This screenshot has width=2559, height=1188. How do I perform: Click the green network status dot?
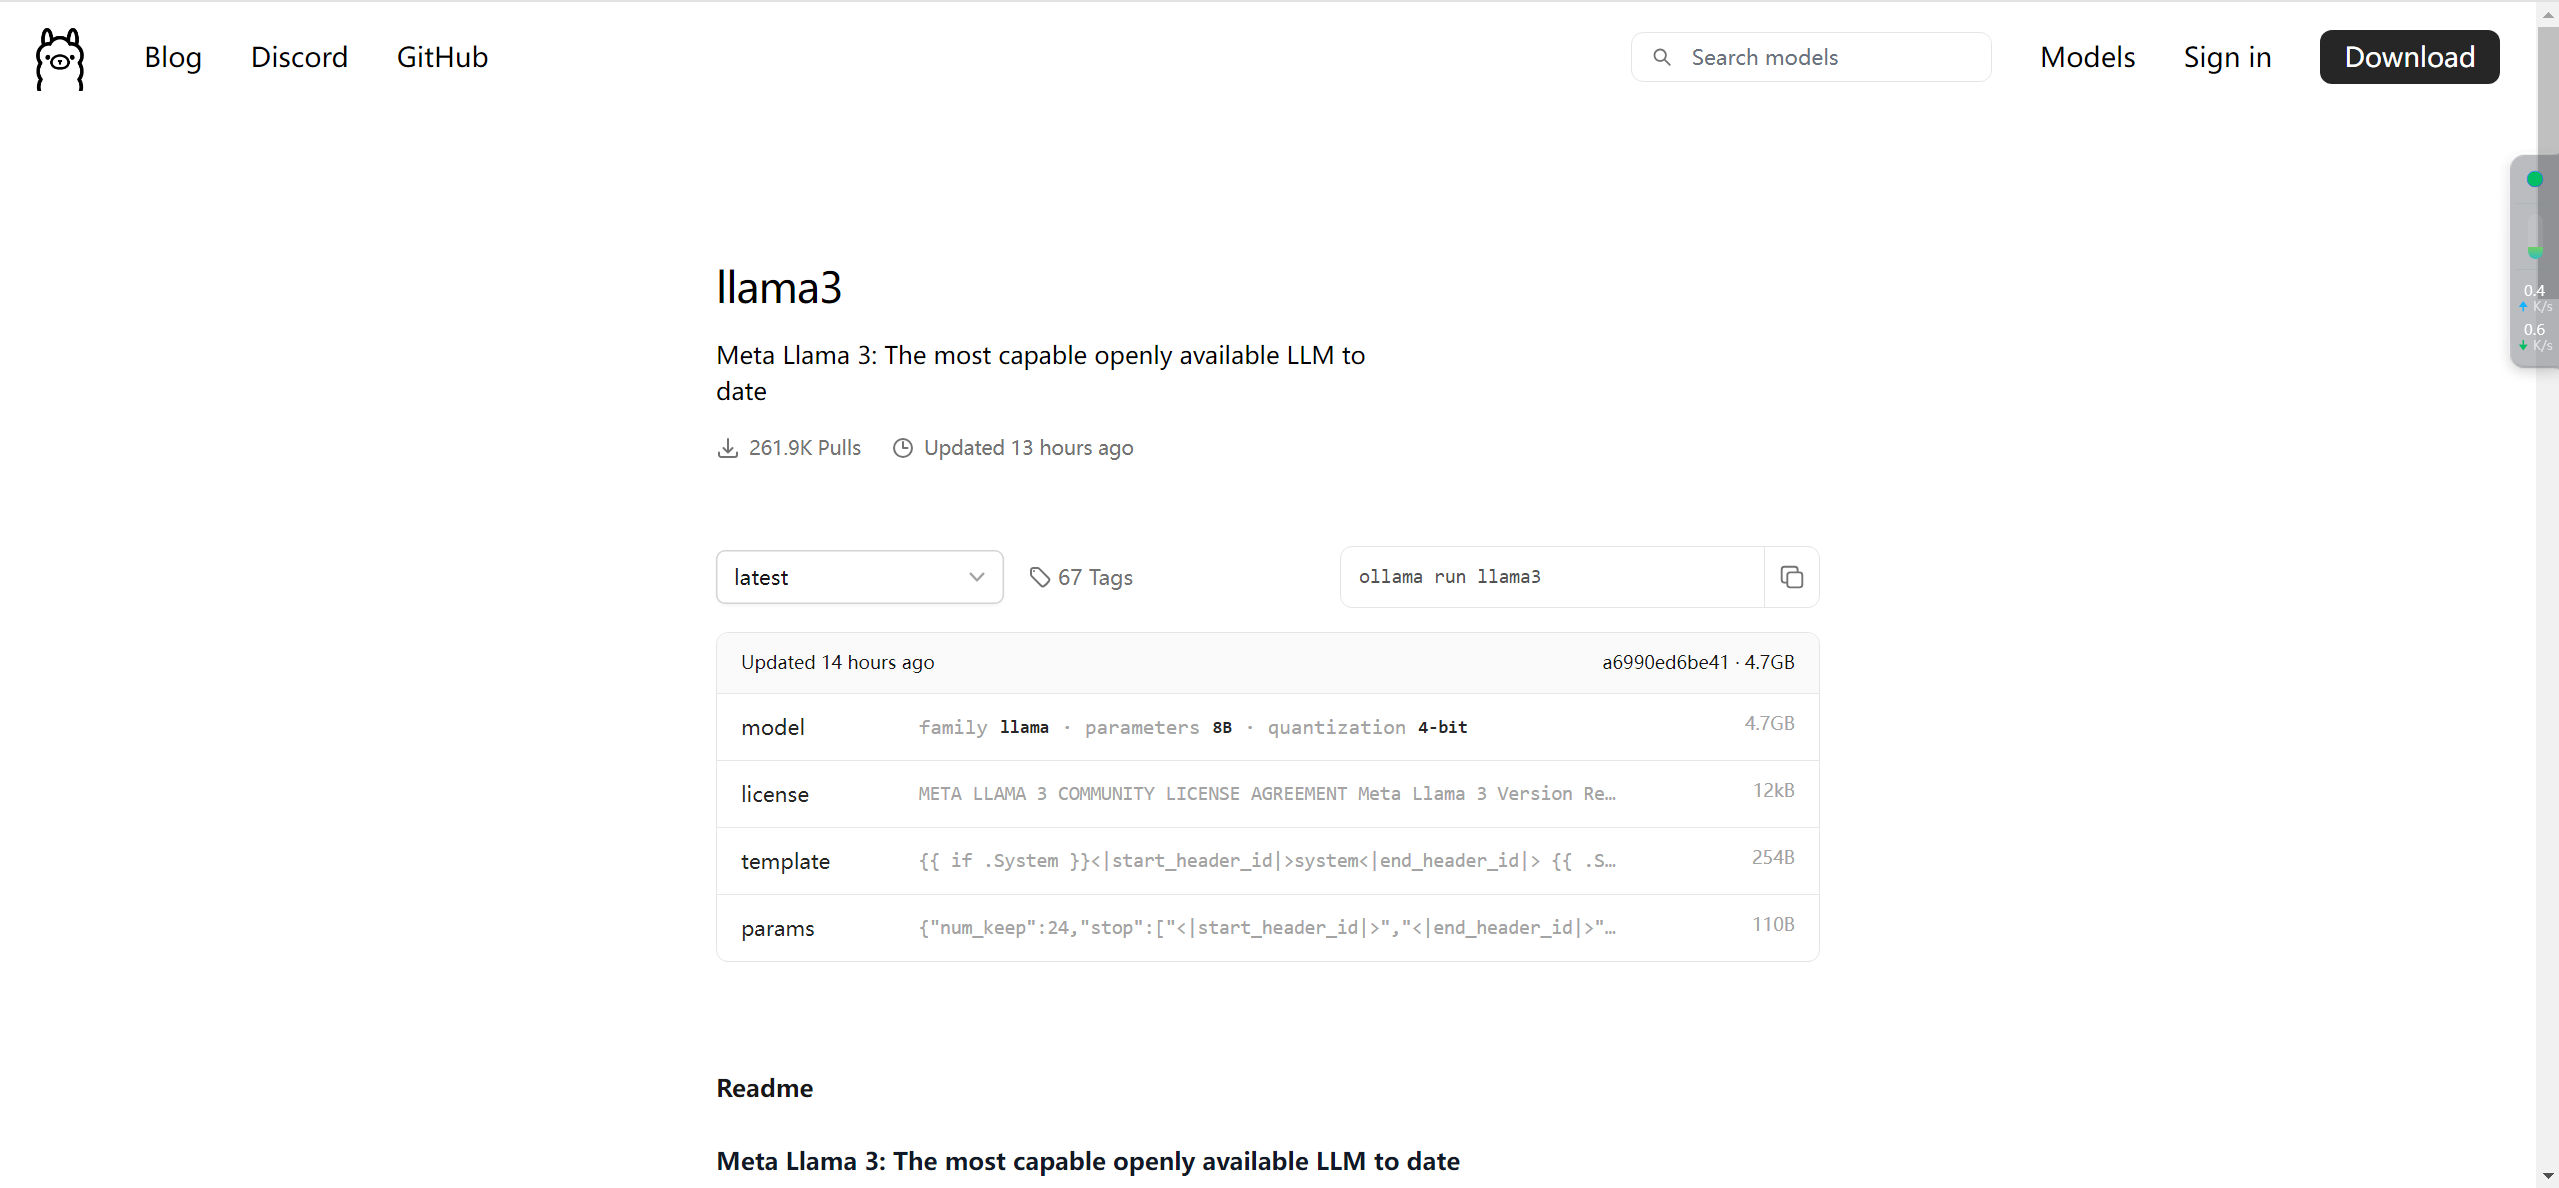pyautogui.click(x=2534, y=180)
